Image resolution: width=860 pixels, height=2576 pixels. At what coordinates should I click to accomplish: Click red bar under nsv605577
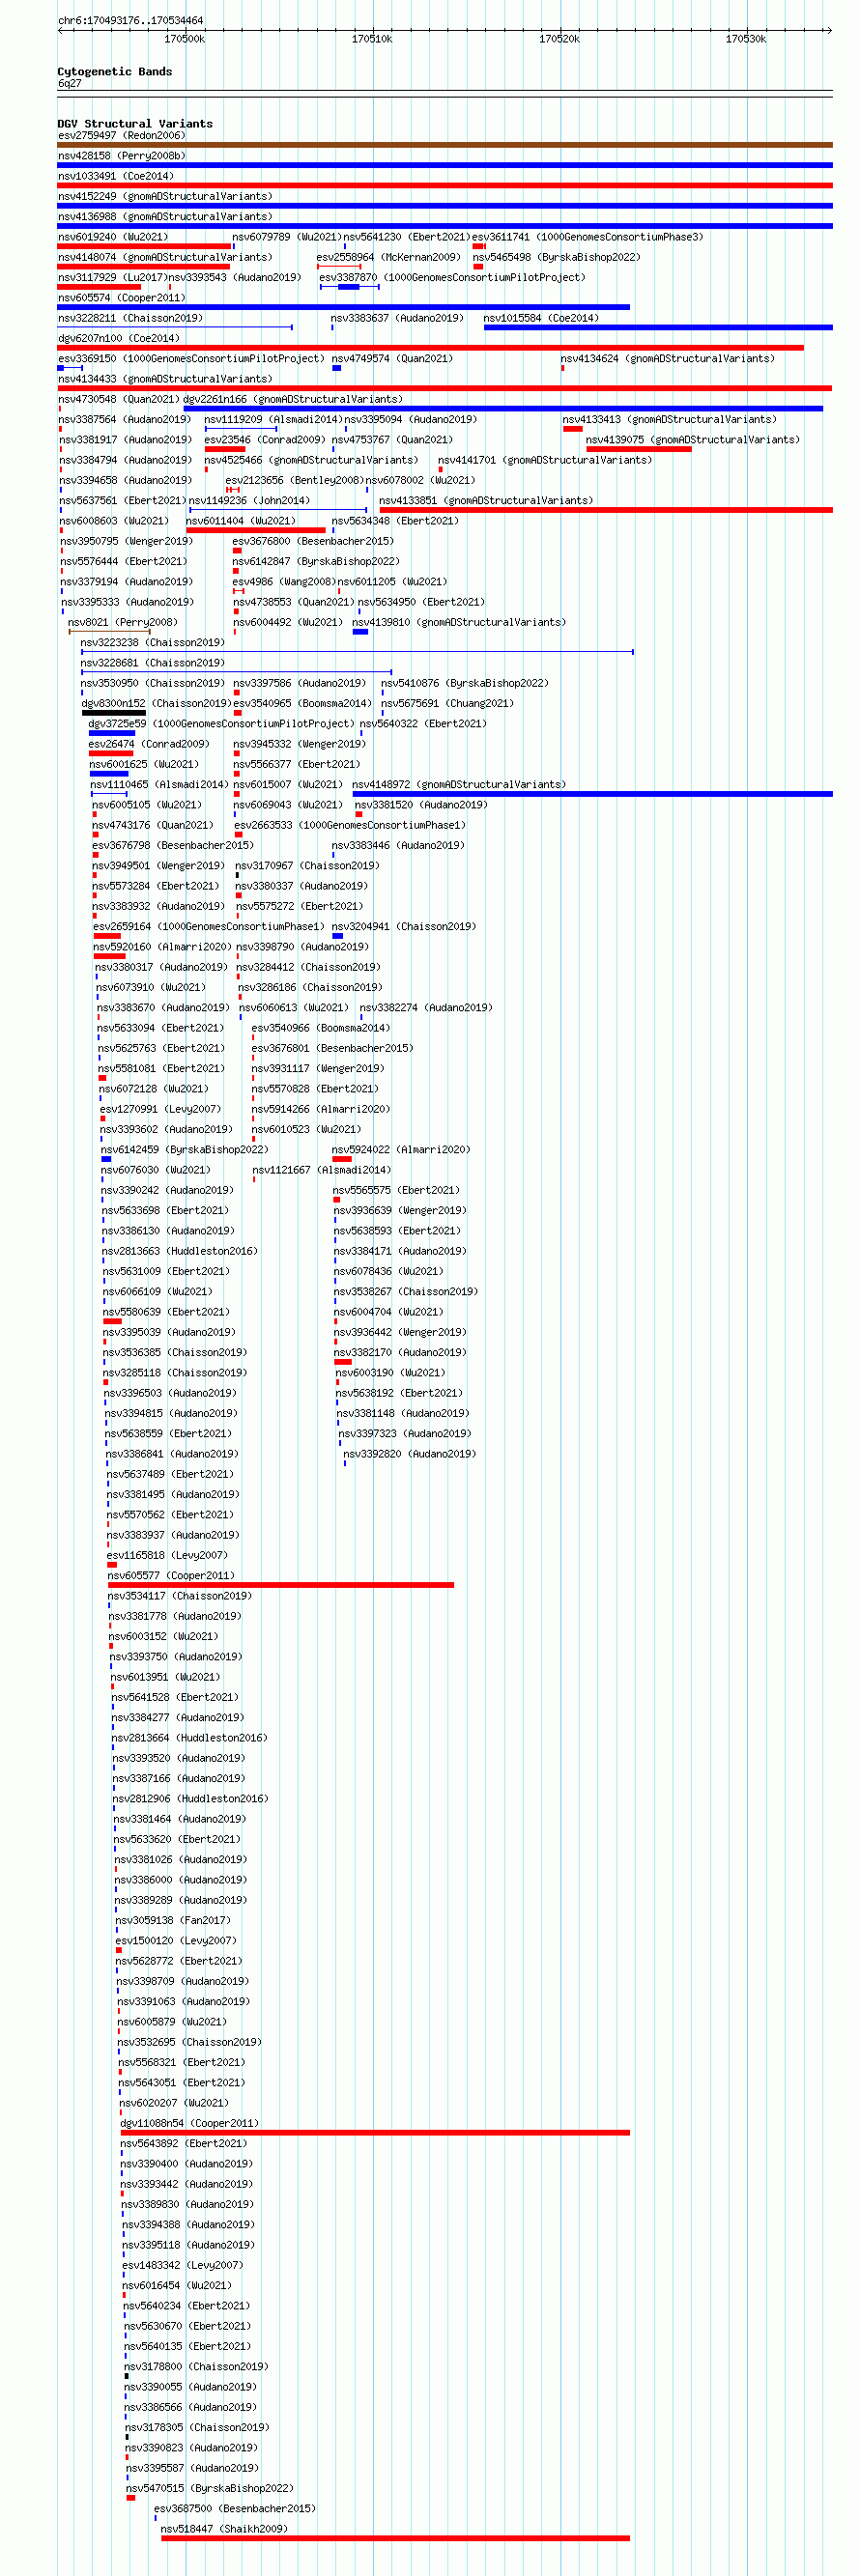tap(281, 1585)
